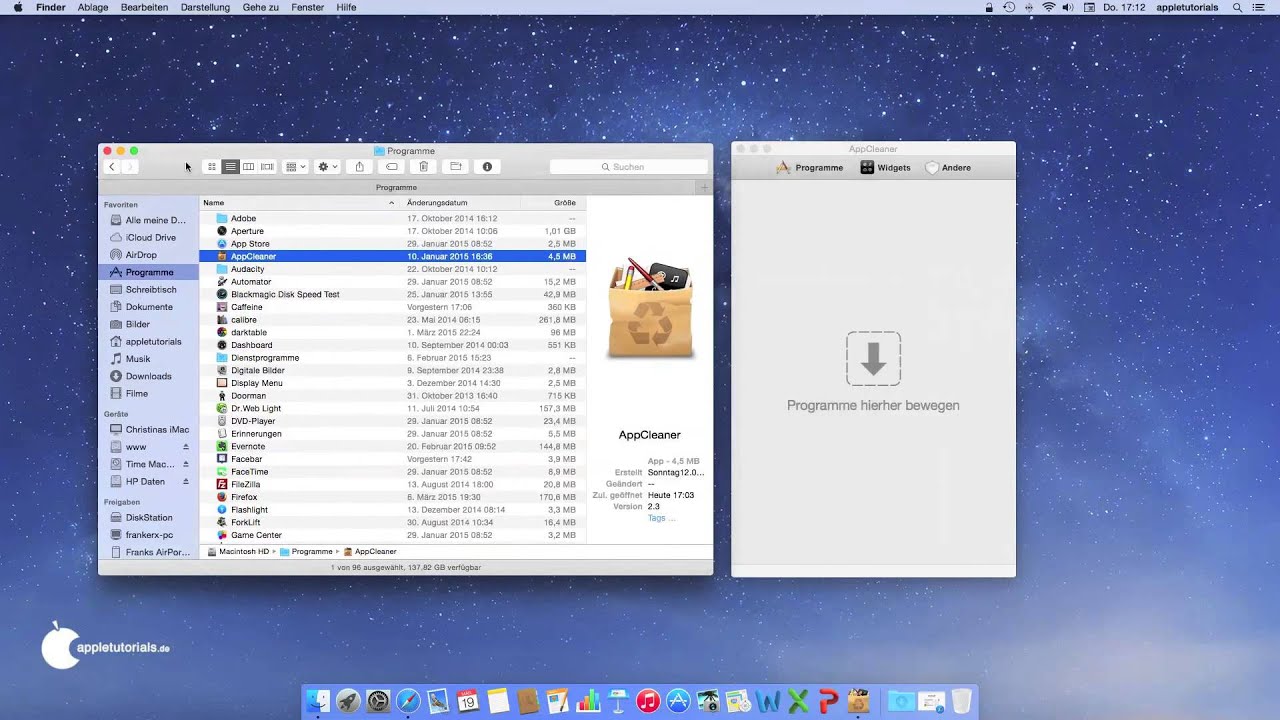Select iCloud Drive in sidebar
The height and width of the screenshot is (720, 1280).
click(x=148, y=237)
